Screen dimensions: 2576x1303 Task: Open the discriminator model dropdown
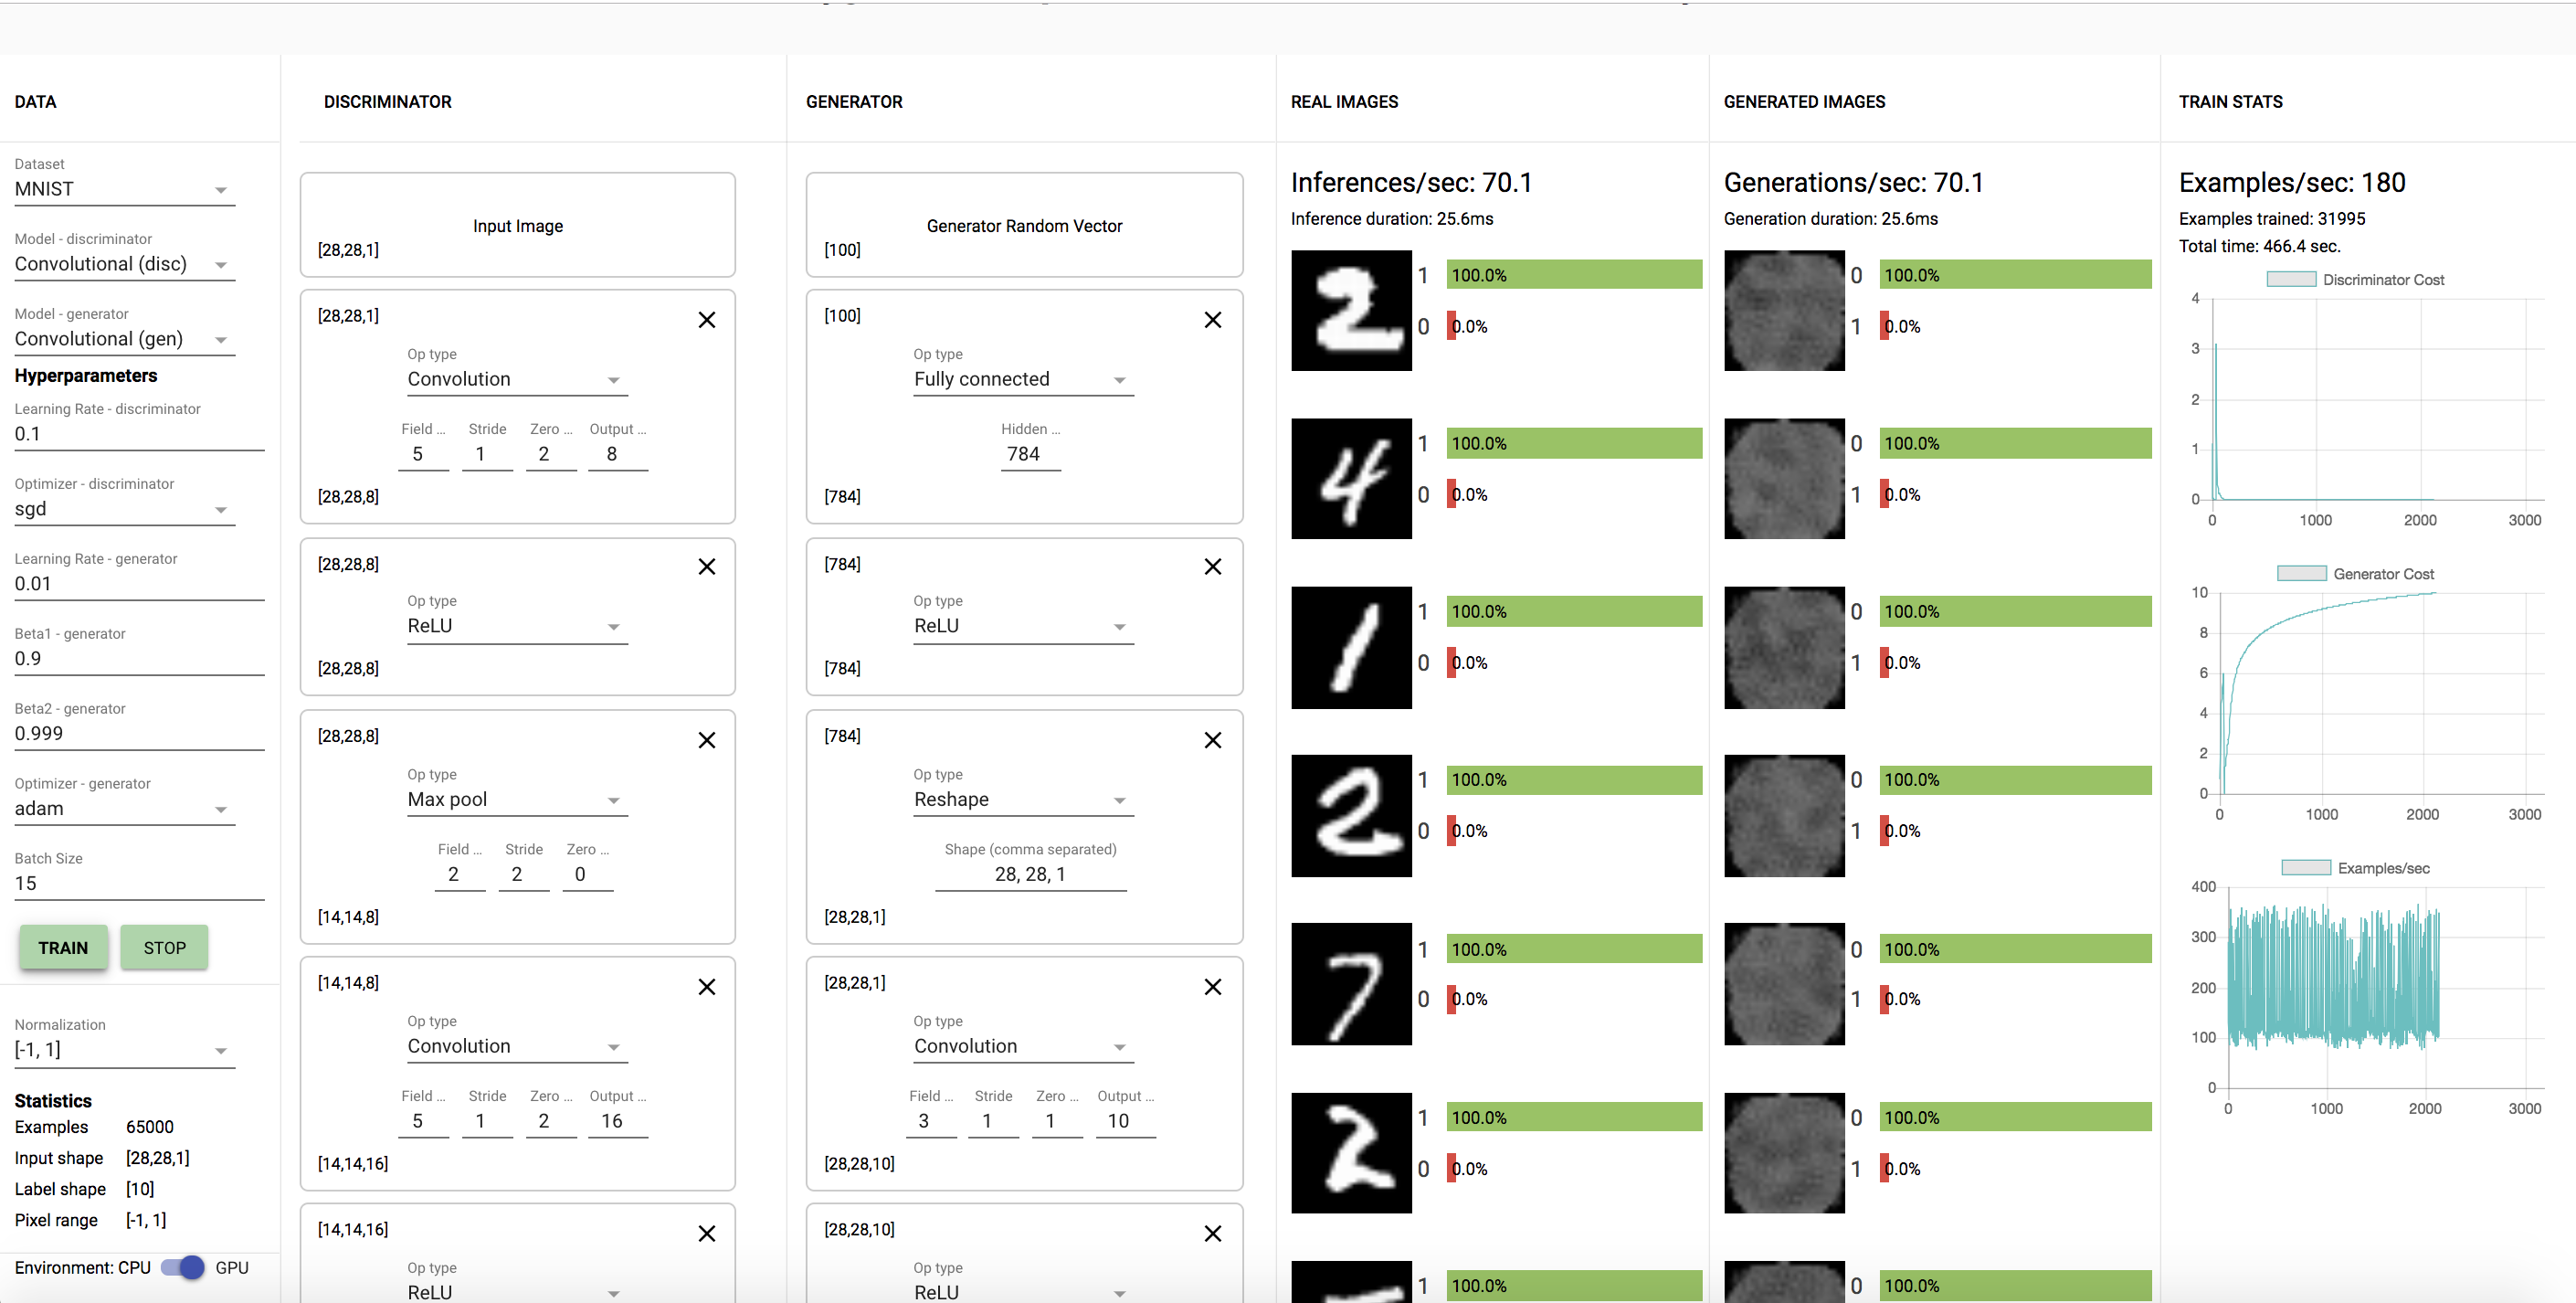pos(124,265)
